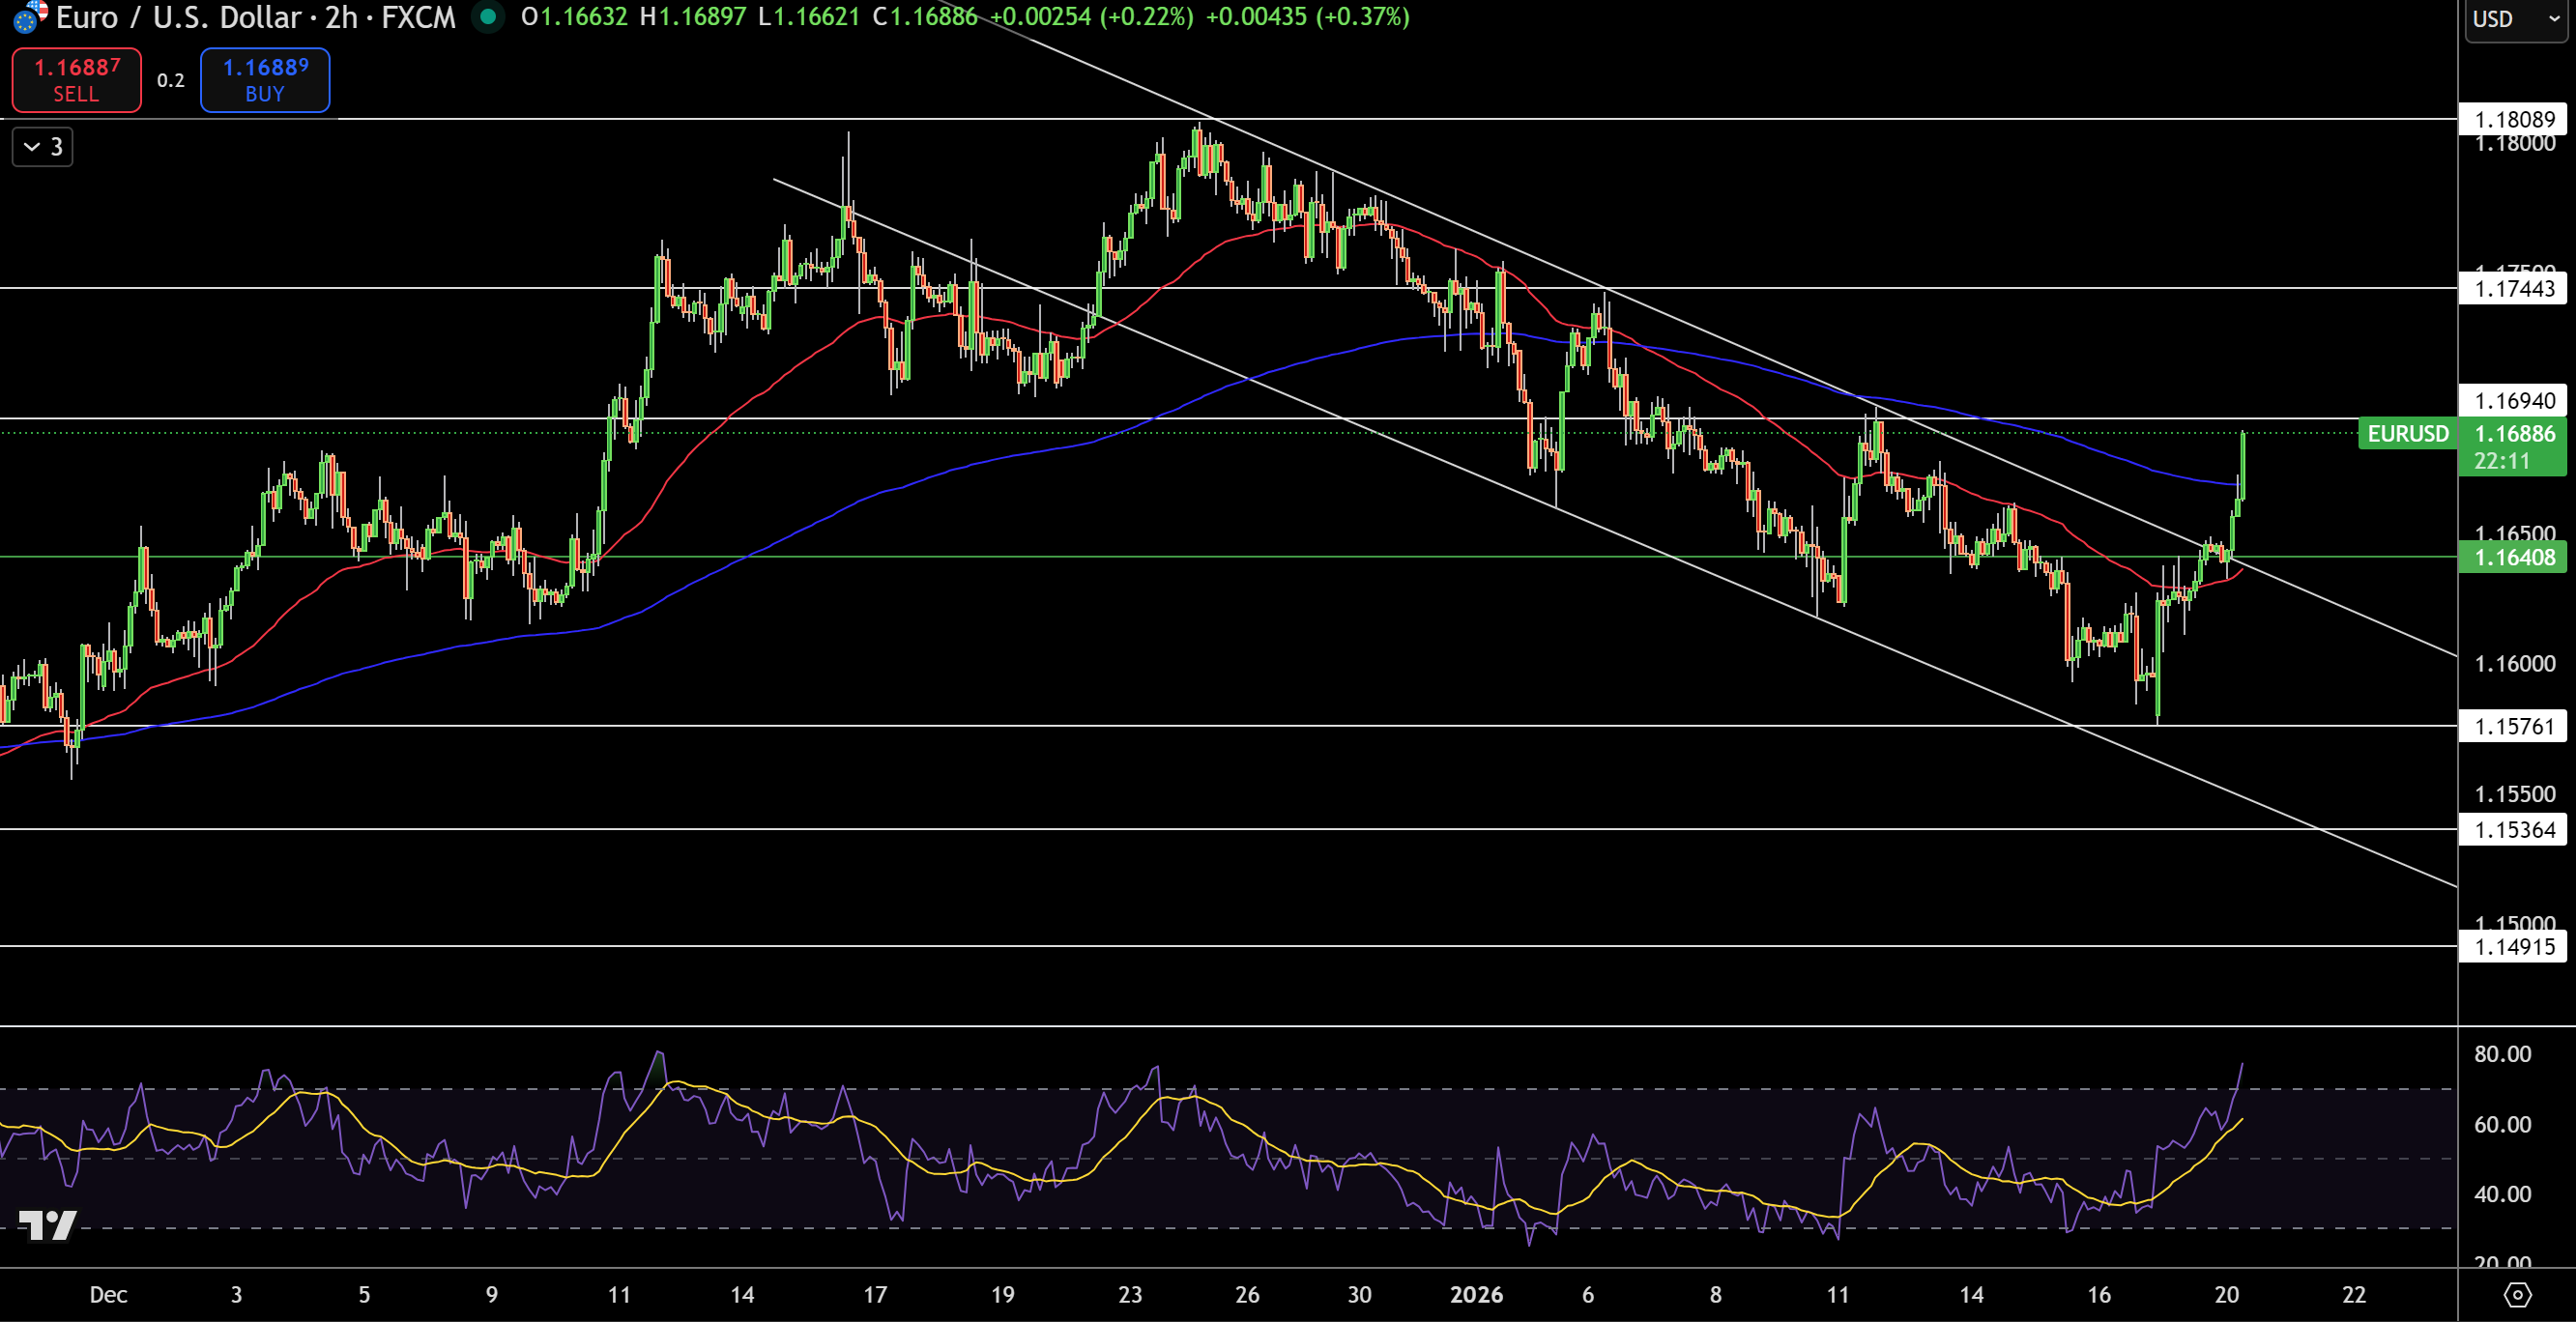Screen dimensions: 2576x1322
Task: Click the Euro / U.S. Dollar symbol title
Action: (179, 17)
